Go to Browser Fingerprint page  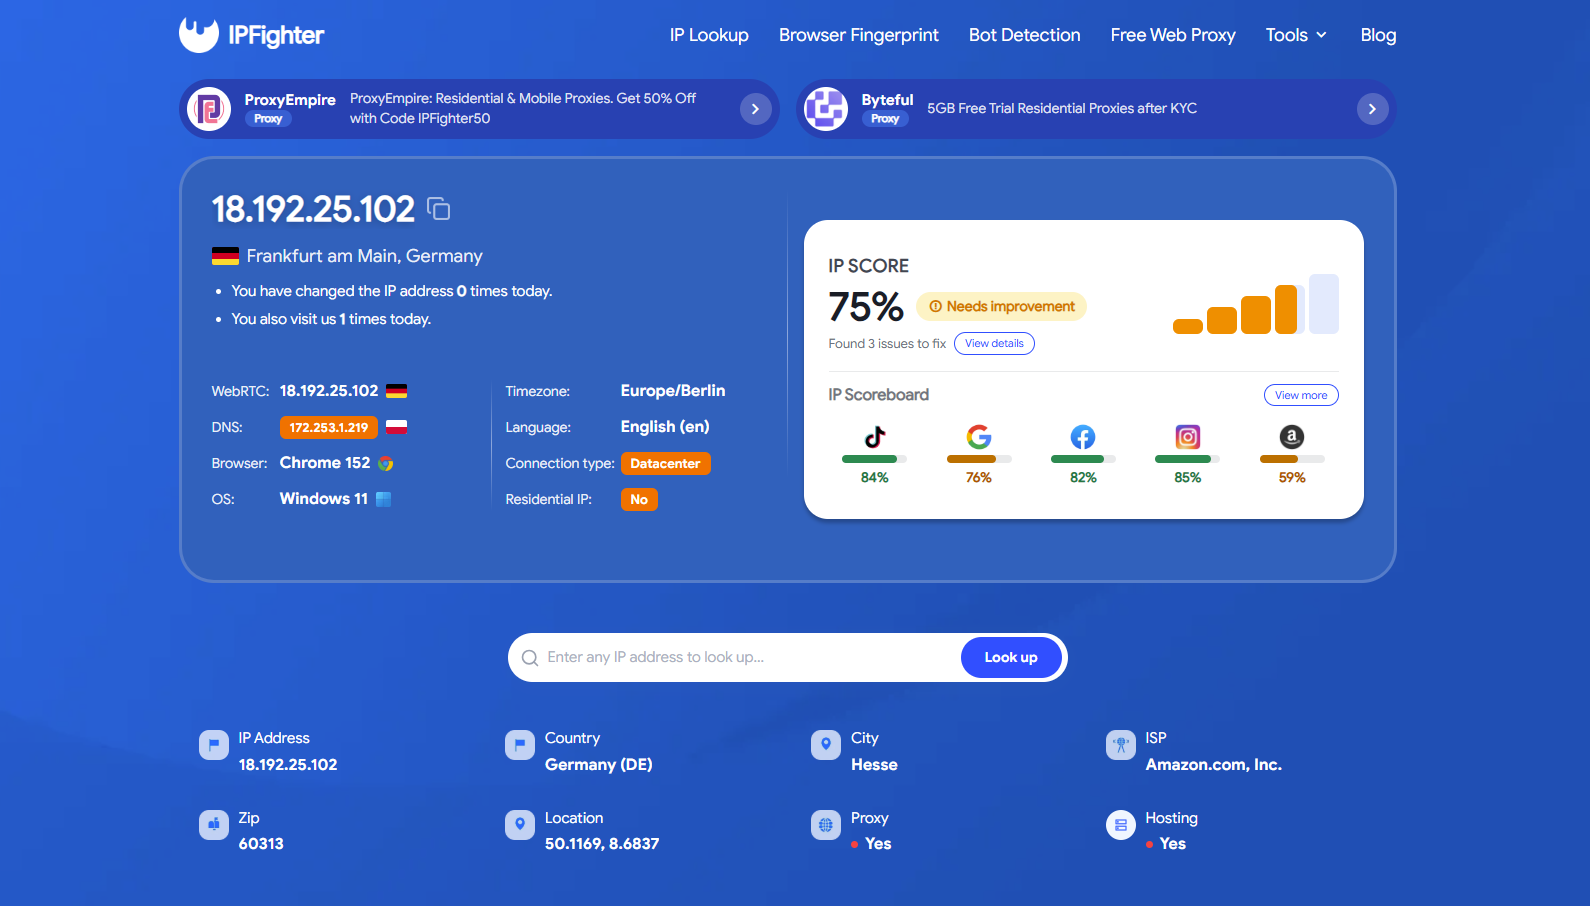click(x=859, y=35)
